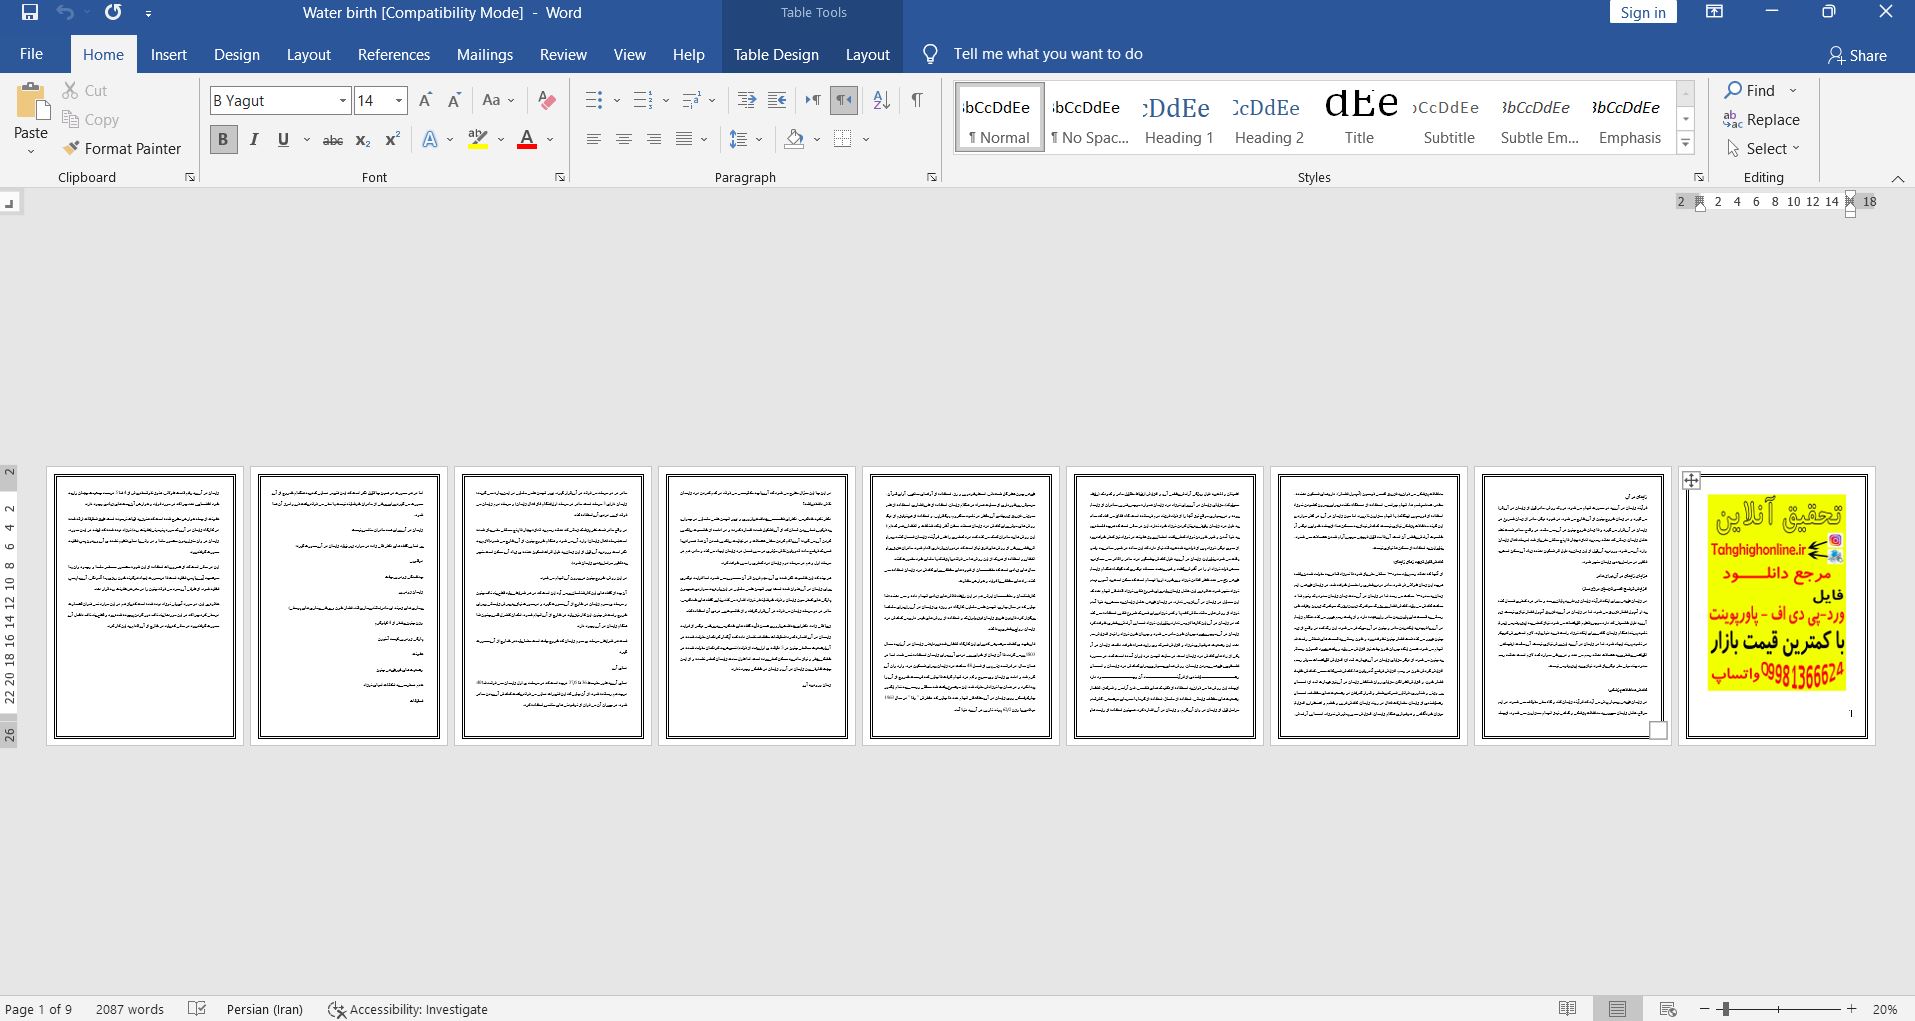Align text to the left
The image size is (1915, 1021).
[x=594, y=139]
